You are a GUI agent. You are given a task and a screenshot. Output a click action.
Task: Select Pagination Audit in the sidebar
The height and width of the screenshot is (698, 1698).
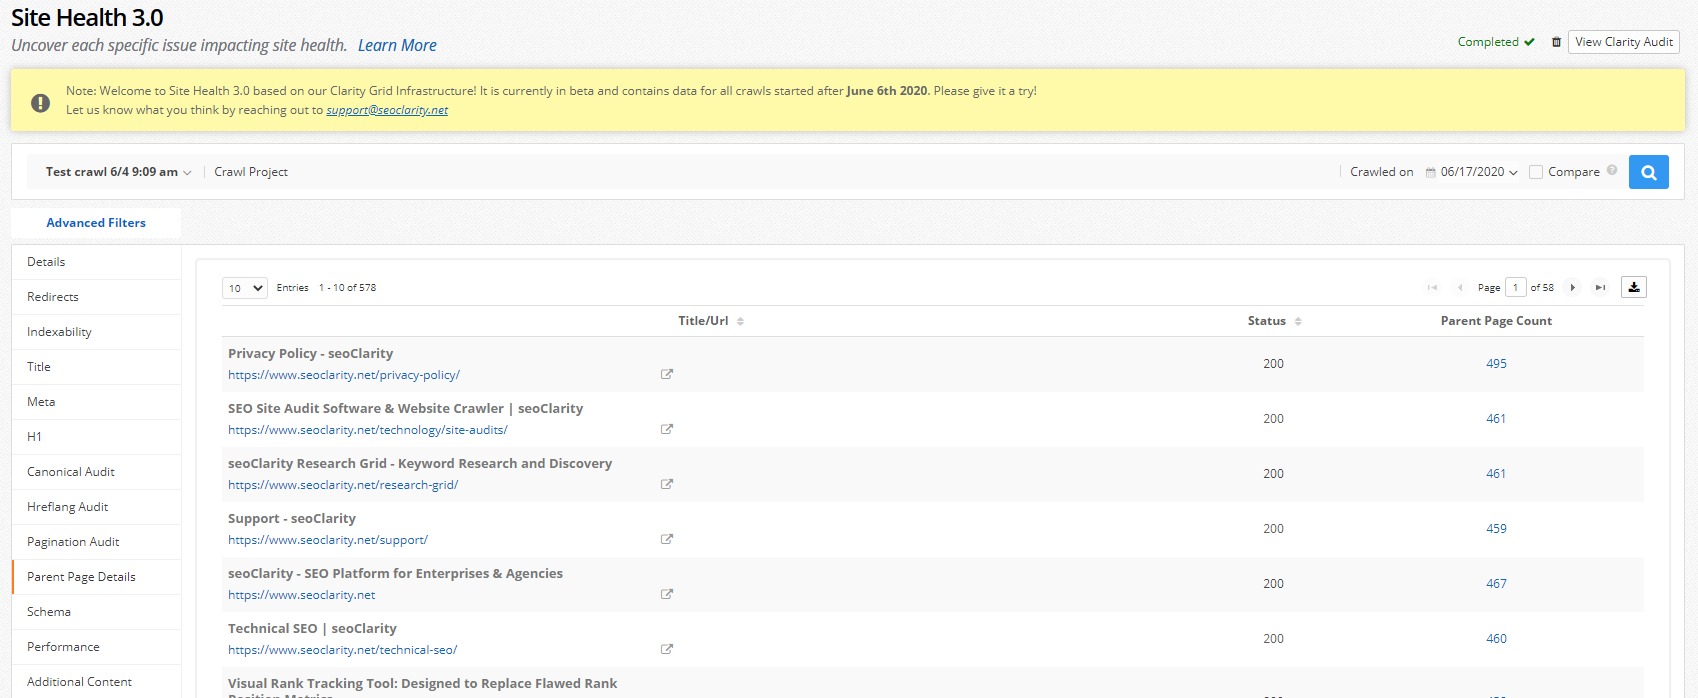pyautogui.click(x=96, y=542)
